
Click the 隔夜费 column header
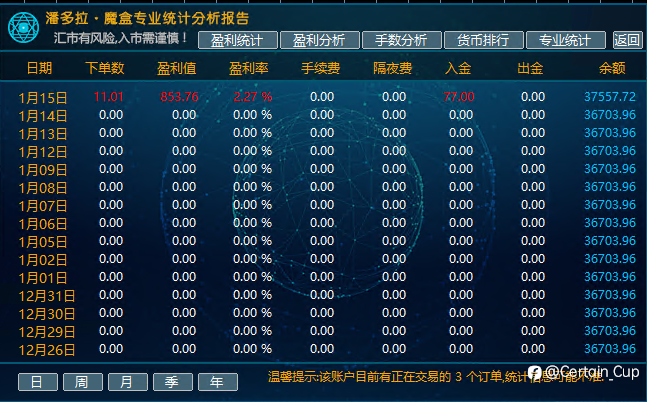coord(392,68)
